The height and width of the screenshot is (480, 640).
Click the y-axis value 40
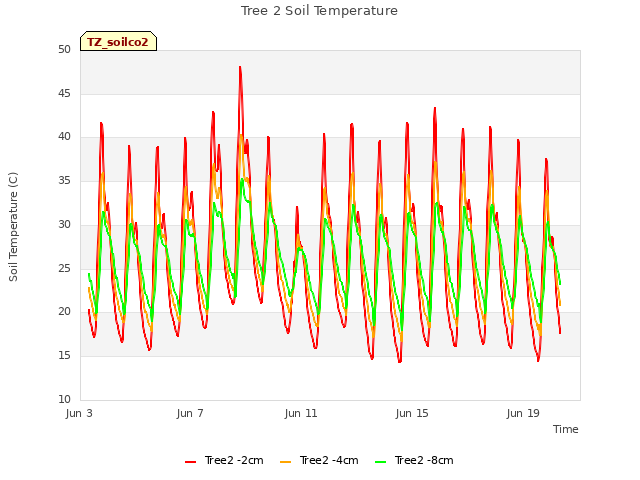point(64,137)
